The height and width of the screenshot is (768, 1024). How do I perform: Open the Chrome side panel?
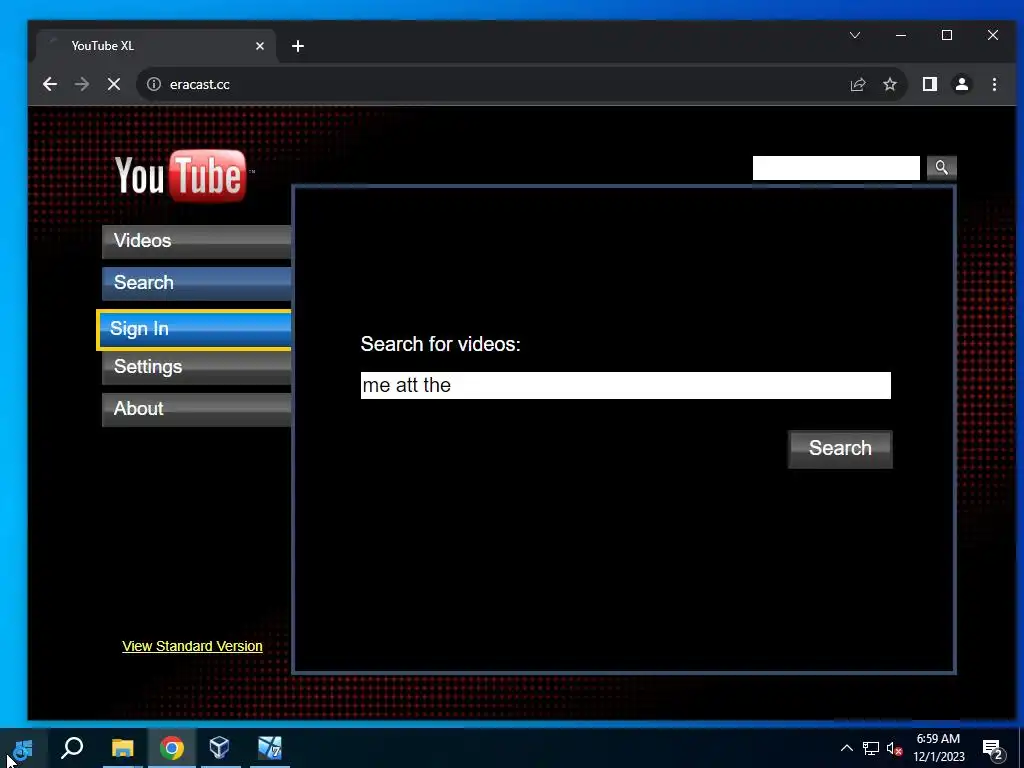pos(930,84)
